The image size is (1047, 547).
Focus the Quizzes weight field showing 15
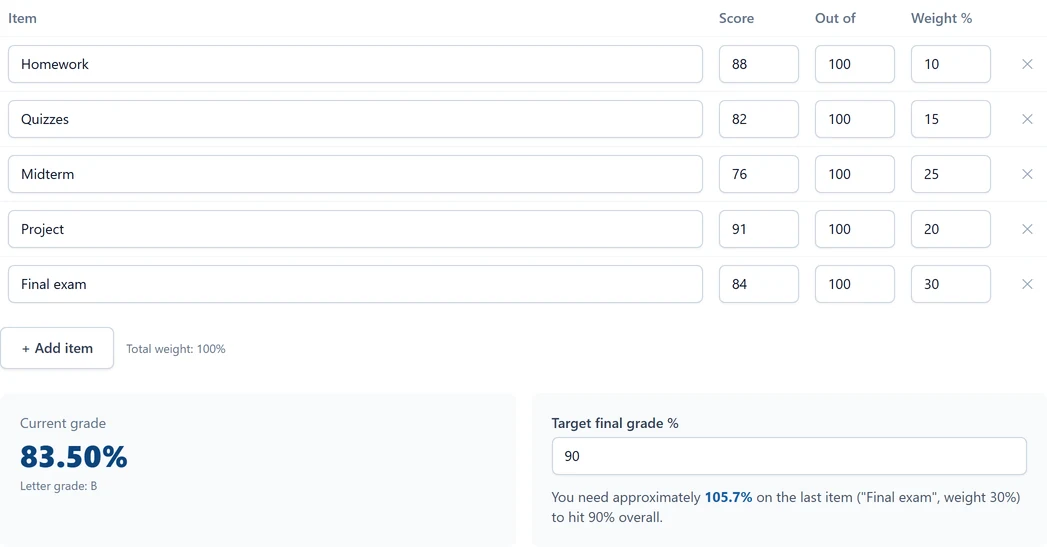951,119
